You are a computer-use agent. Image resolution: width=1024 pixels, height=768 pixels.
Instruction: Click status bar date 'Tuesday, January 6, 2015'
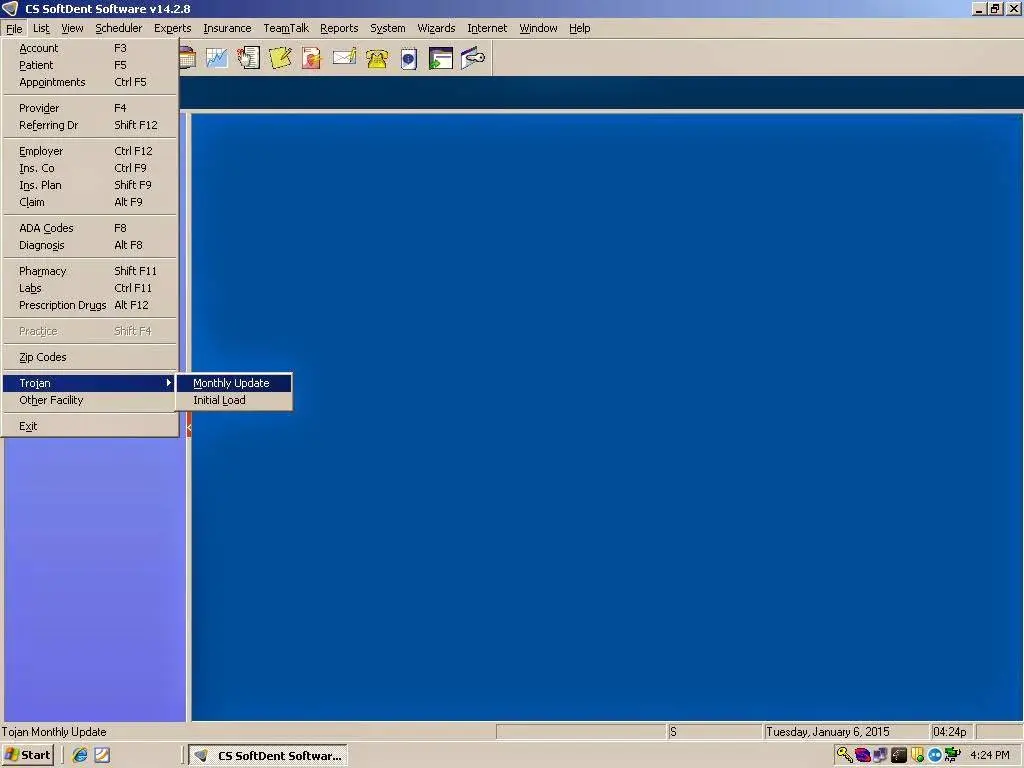[x=827, y=732]
